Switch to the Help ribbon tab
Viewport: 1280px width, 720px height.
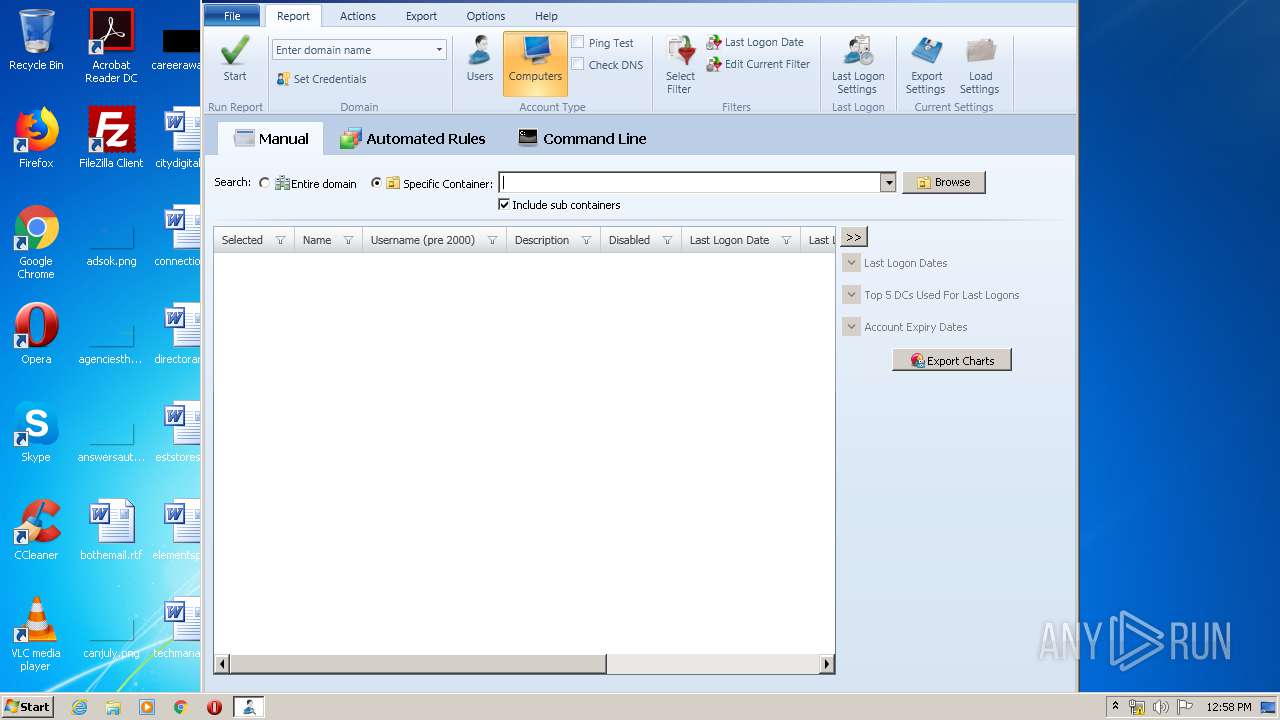coord(546,16)
